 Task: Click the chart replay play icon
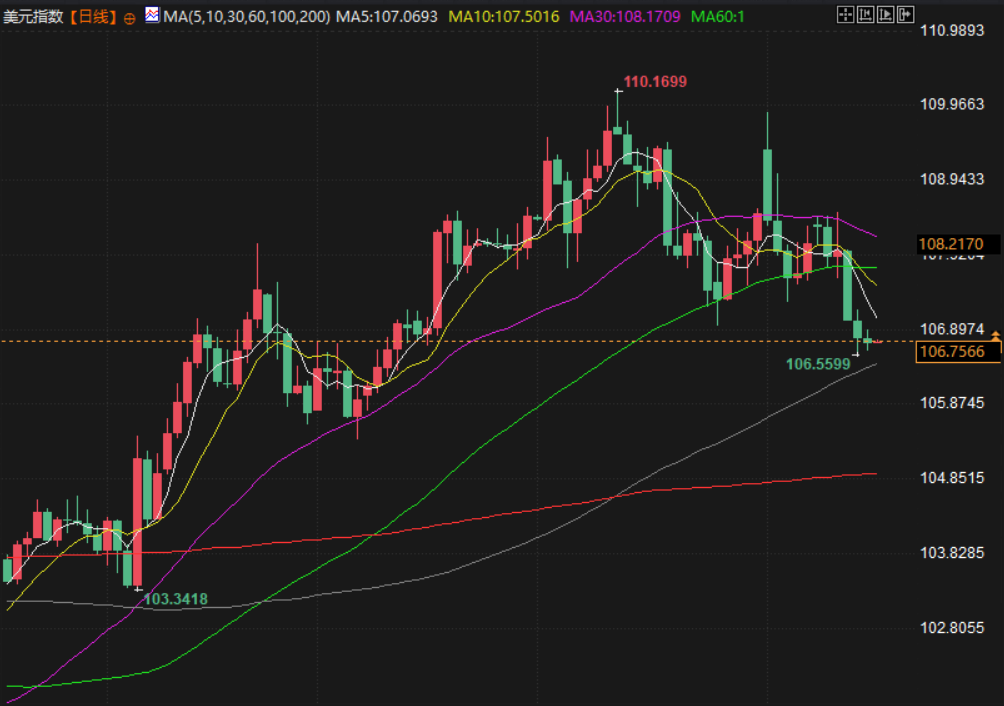(886, 15)
